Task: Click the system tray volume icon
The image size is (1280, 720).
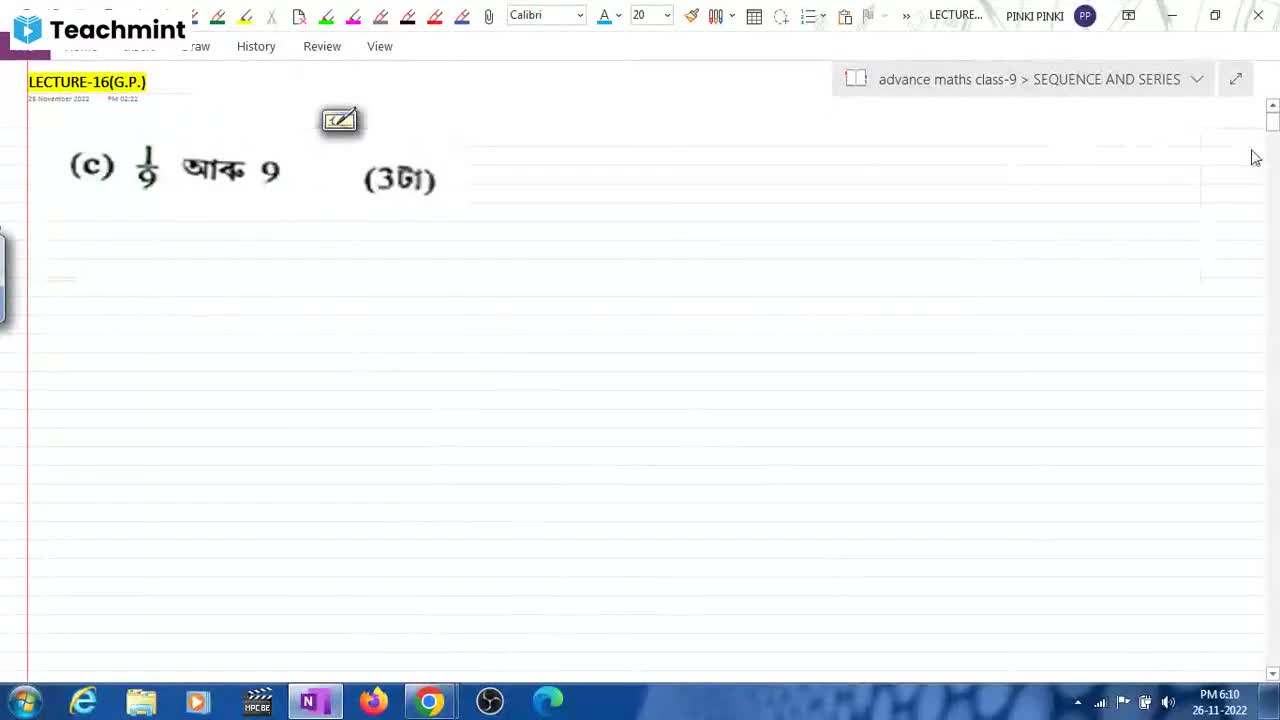Action: click(1167, 702)
